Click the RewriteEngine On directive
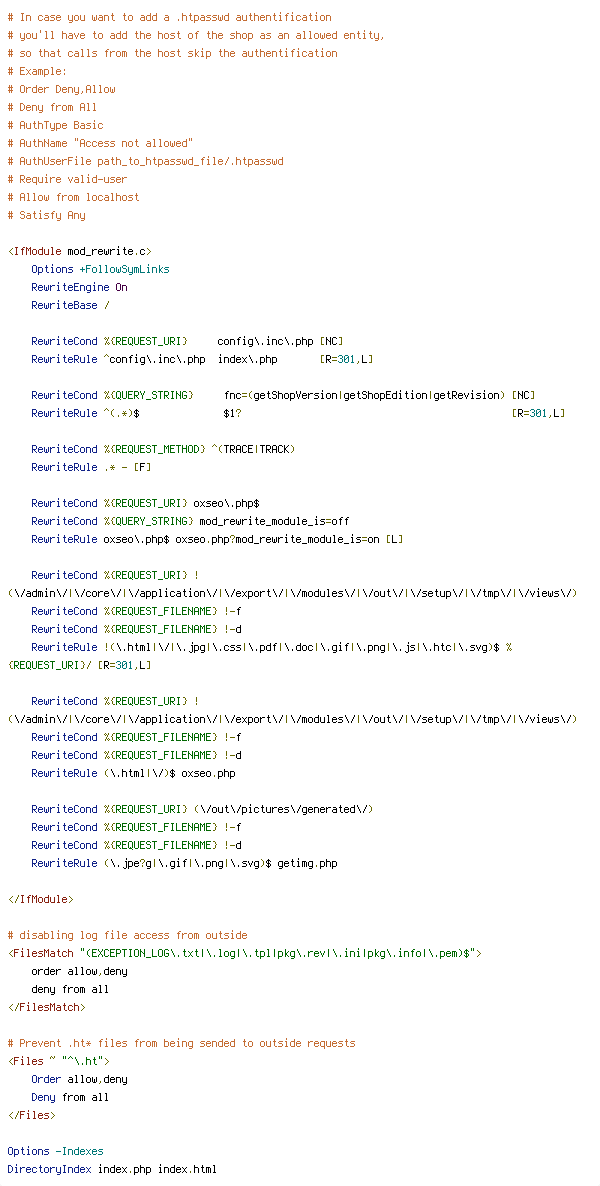 click(79, 287)
